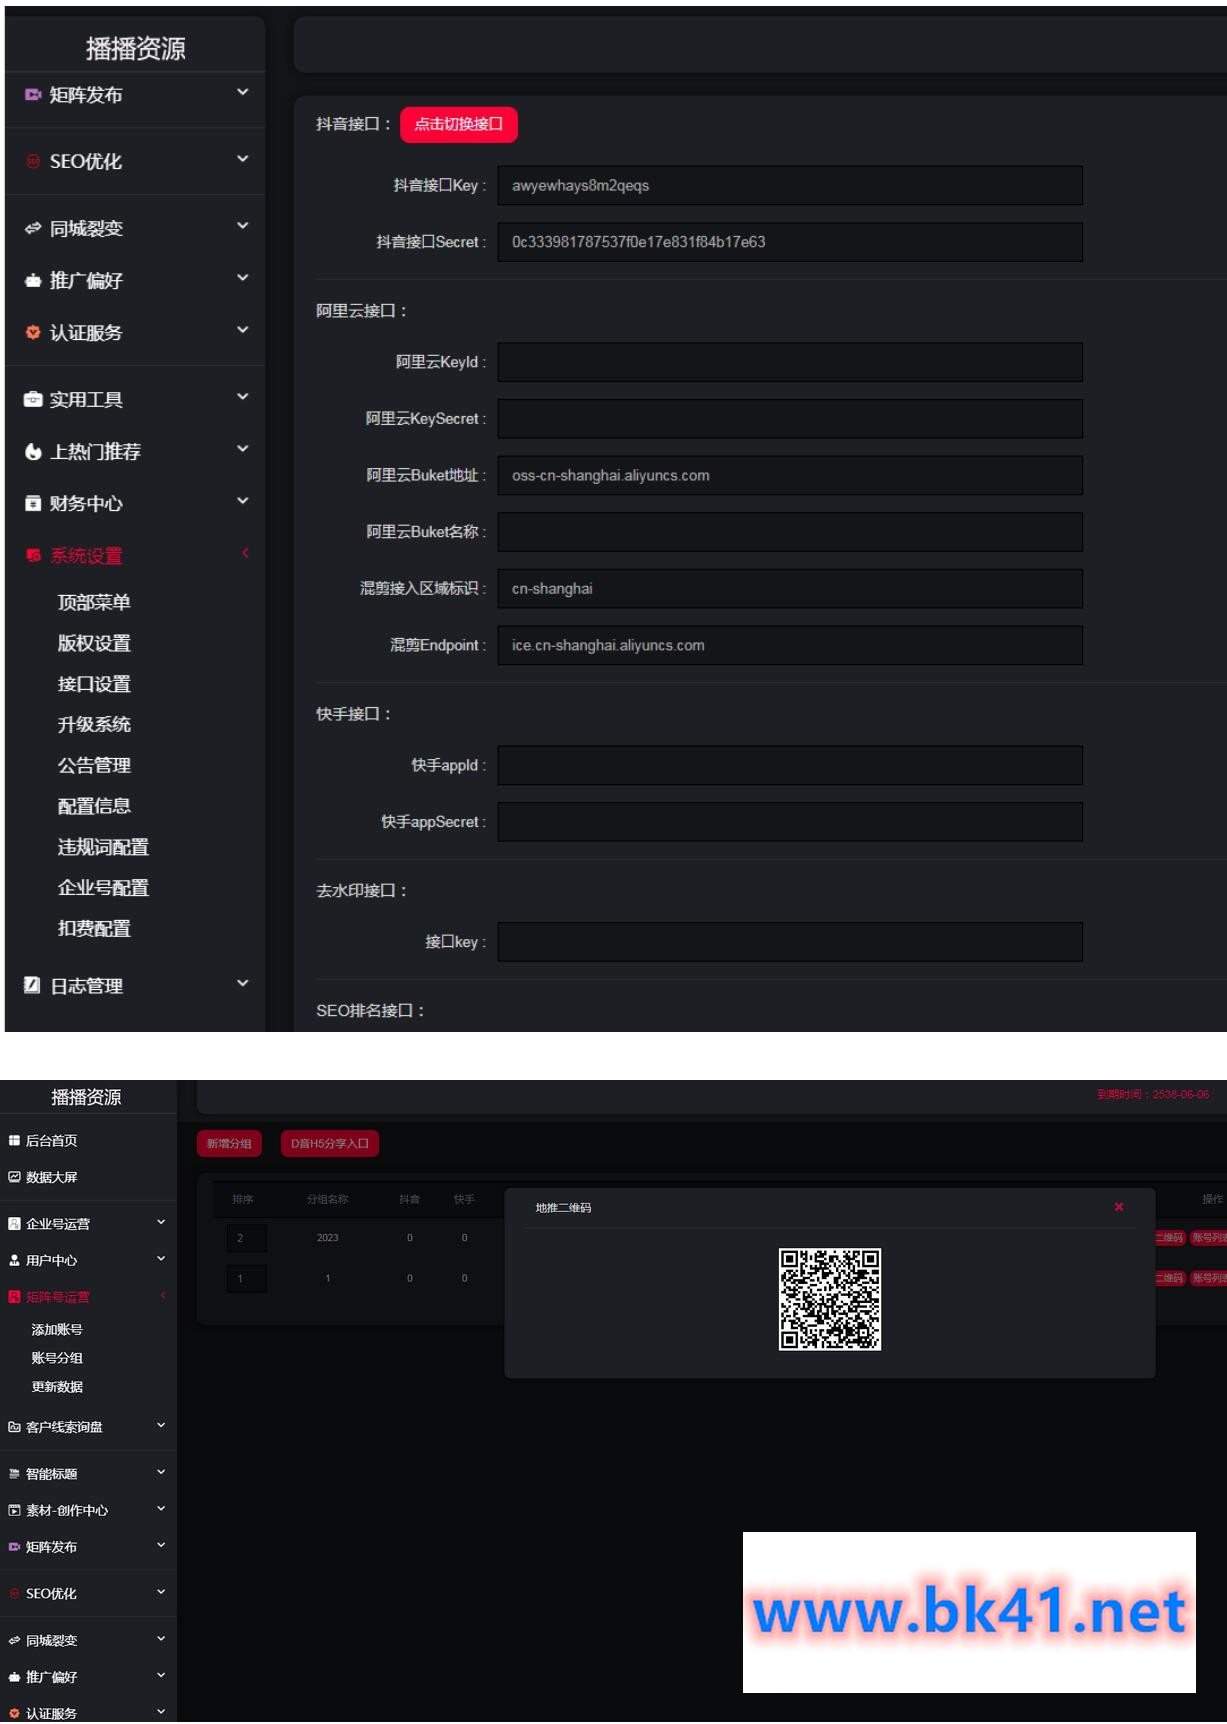The image size is (1227, 1724).
Task: Click the SEO优化 icon on interface settings page
Action: point(33,161)
